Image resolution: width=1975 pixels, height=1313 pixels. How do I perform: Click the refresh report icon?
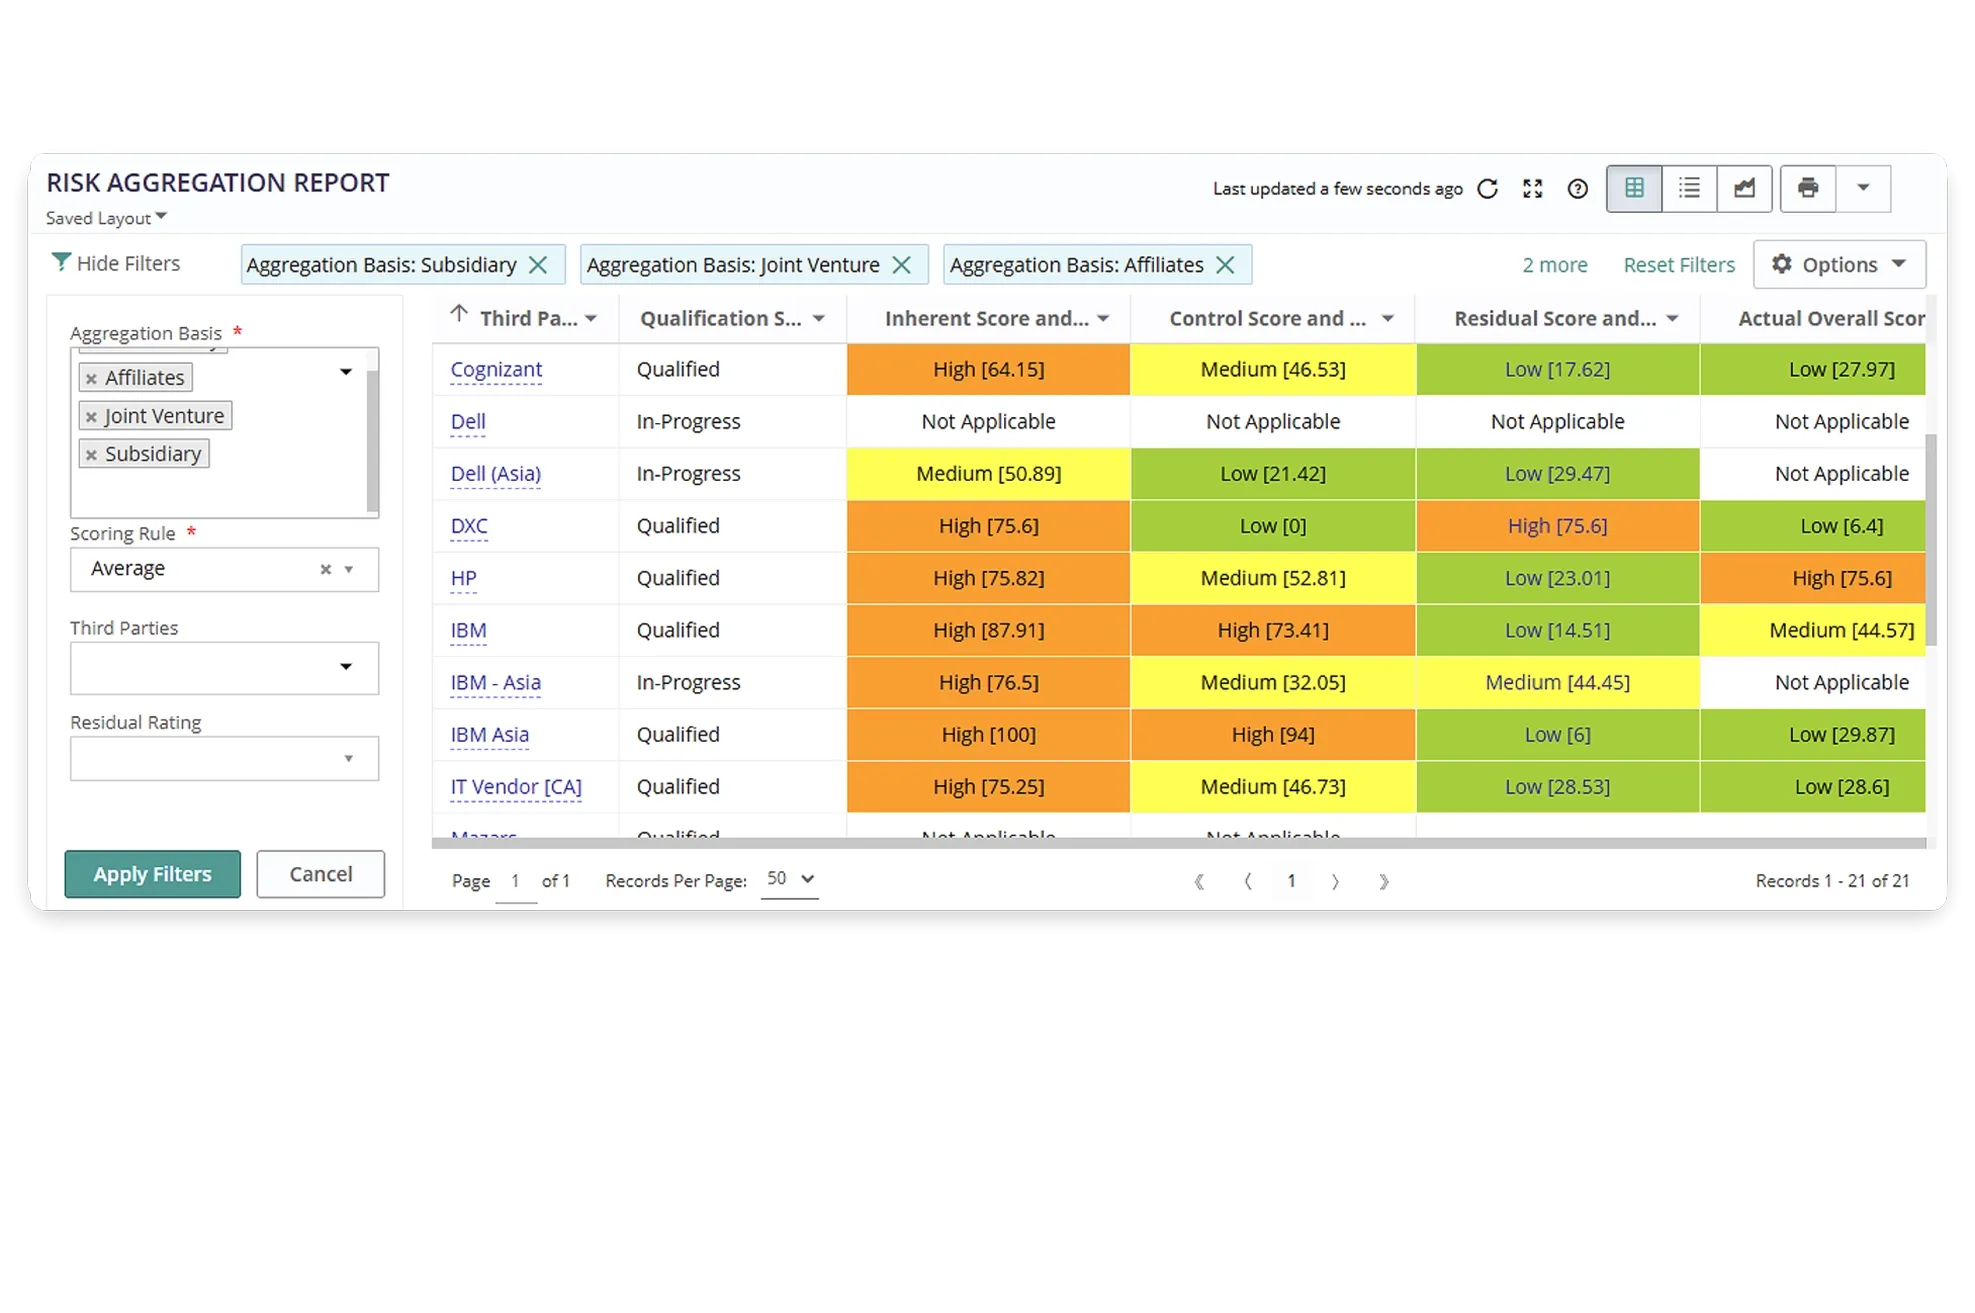click(1487, 189)
